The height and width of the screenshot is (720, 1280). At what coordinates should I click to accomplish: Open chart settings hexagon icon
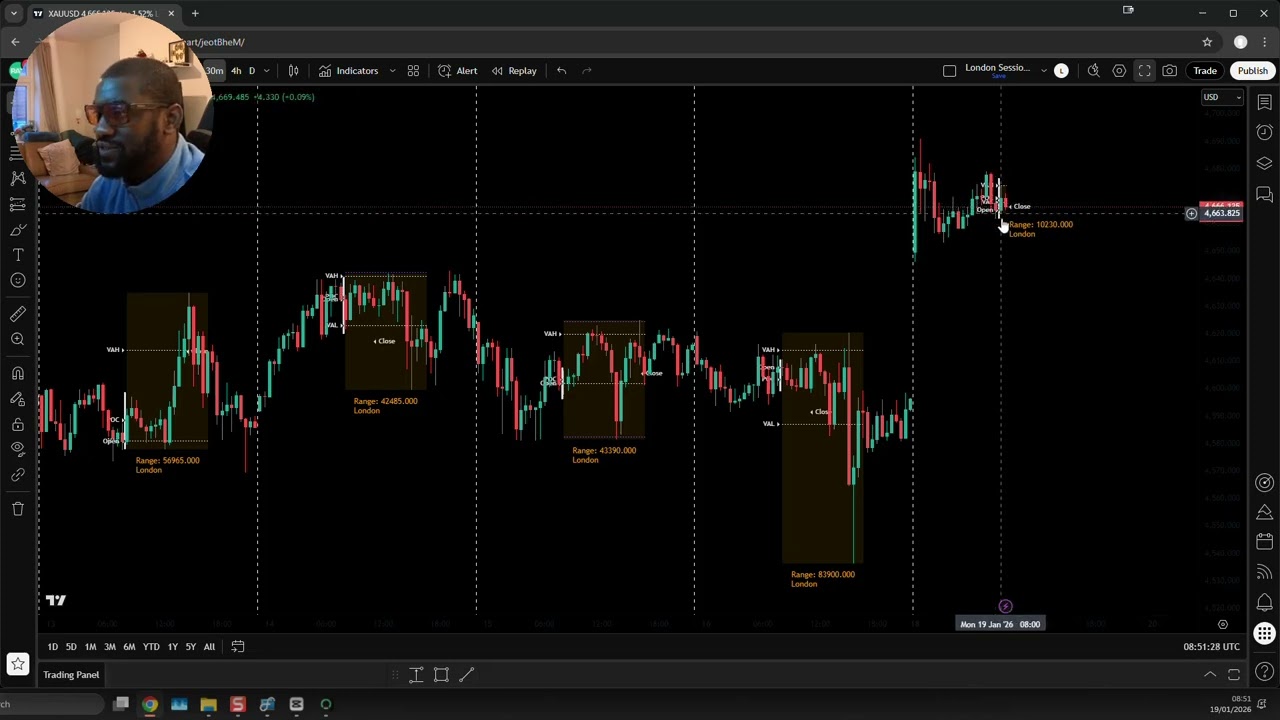click(1119, 71)
